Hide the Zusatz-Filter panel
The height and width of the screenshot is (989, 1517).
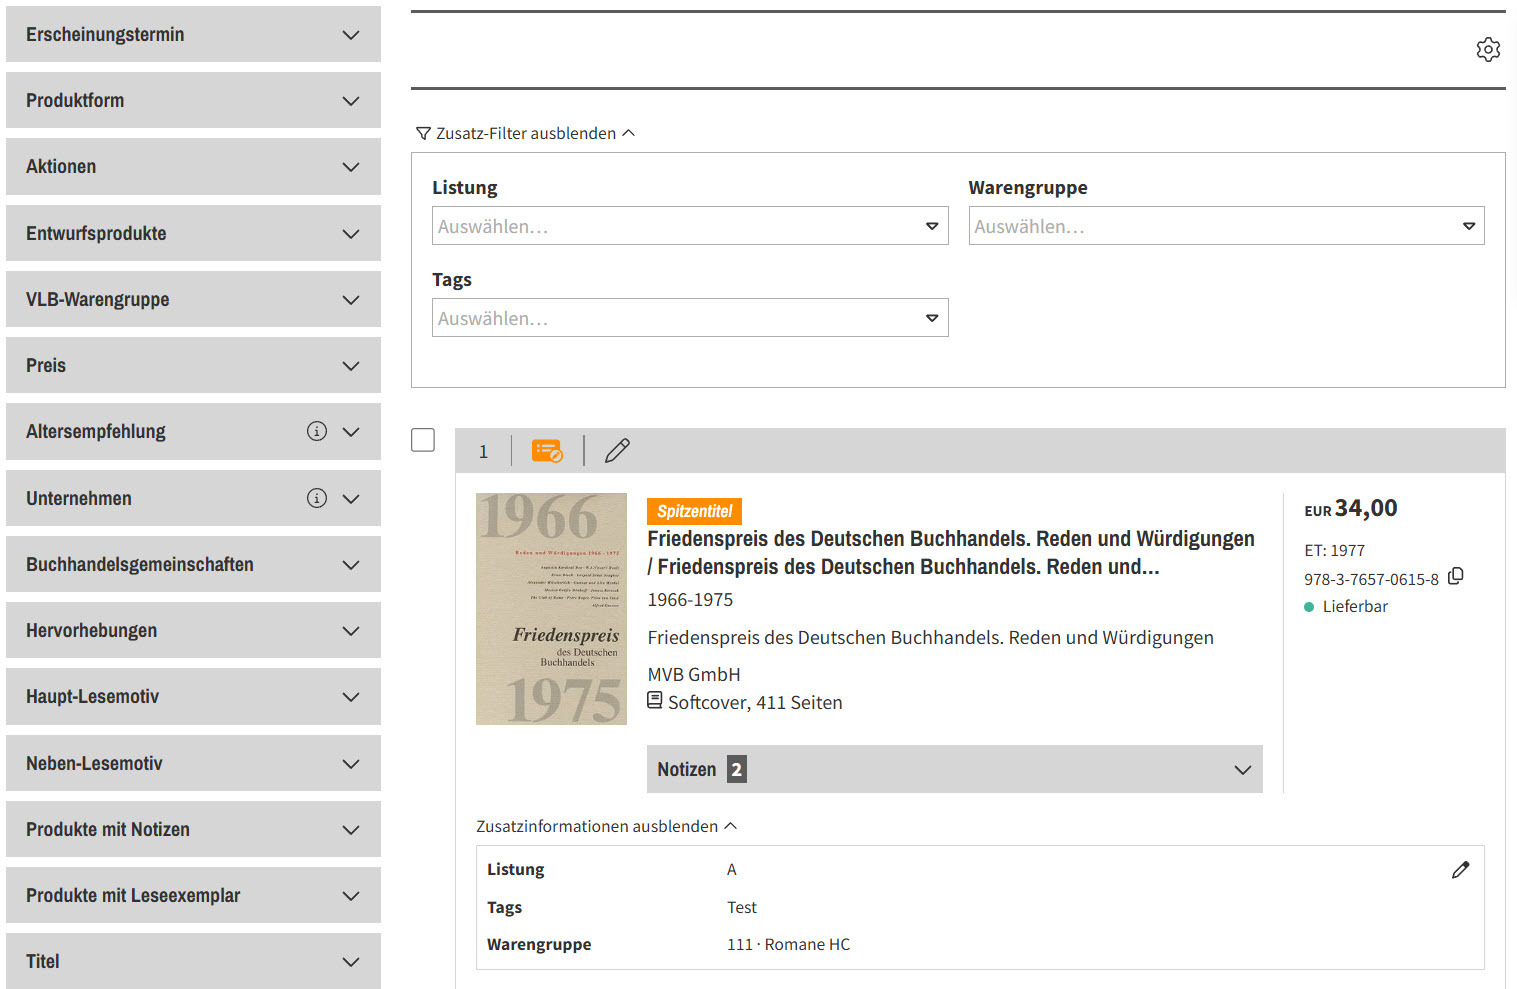tap(525, 133)
